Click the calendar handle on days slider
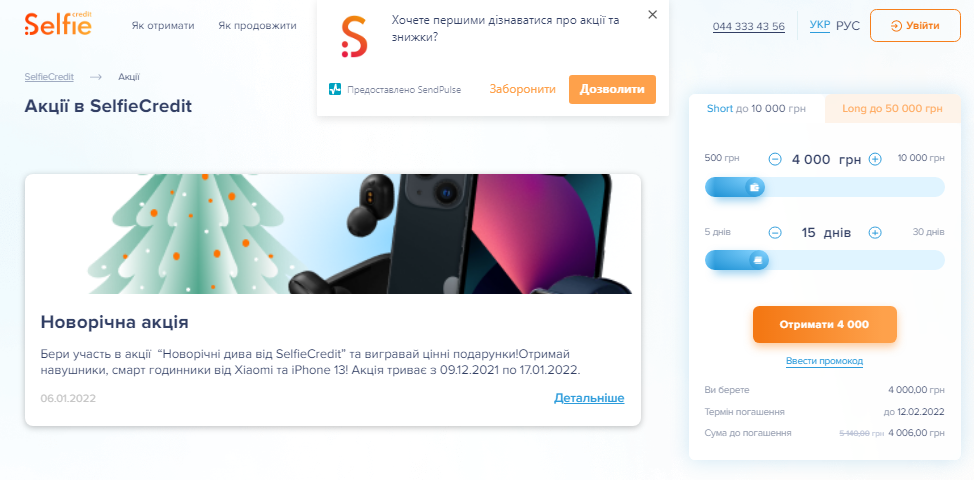 pos(757,260)
